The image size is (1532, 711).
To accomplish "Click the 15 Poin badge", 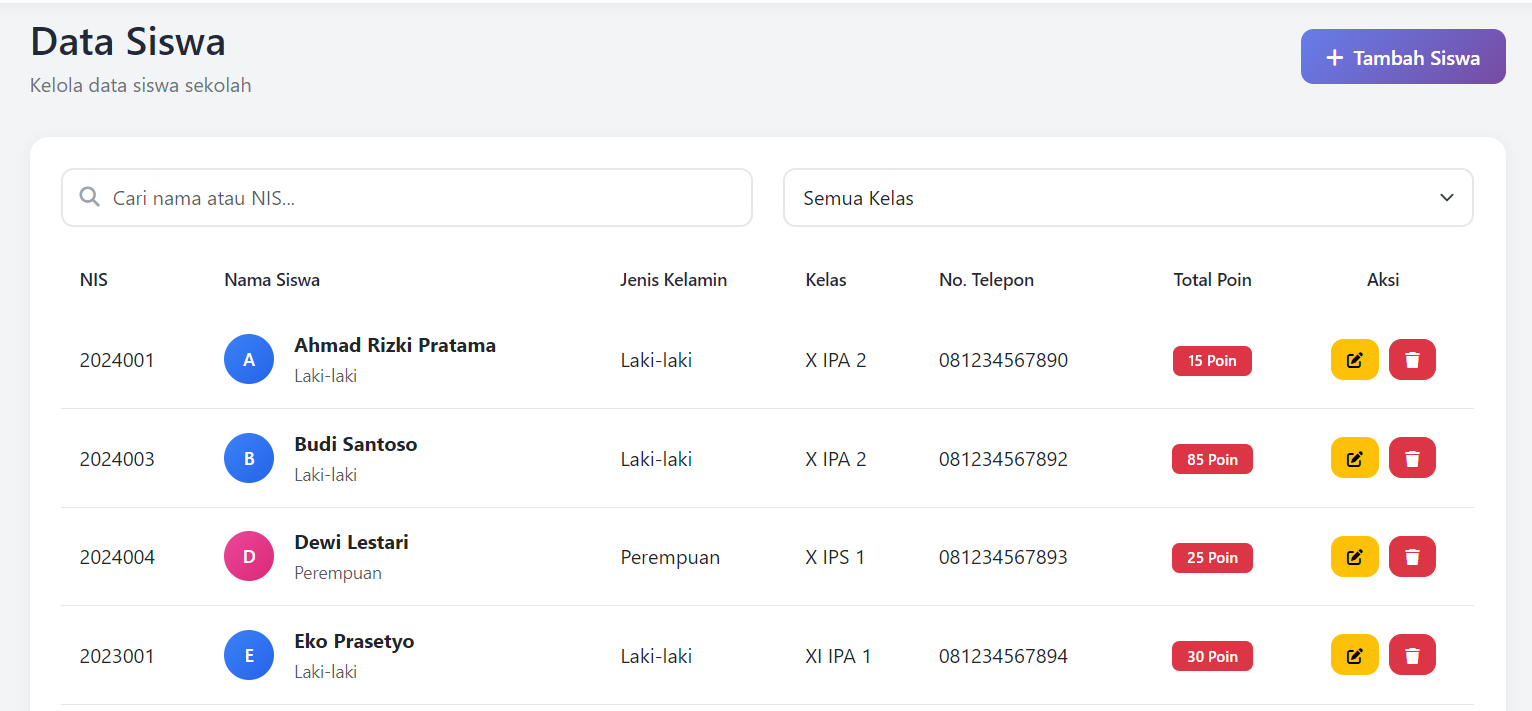I will click(x=1212, y=361).
